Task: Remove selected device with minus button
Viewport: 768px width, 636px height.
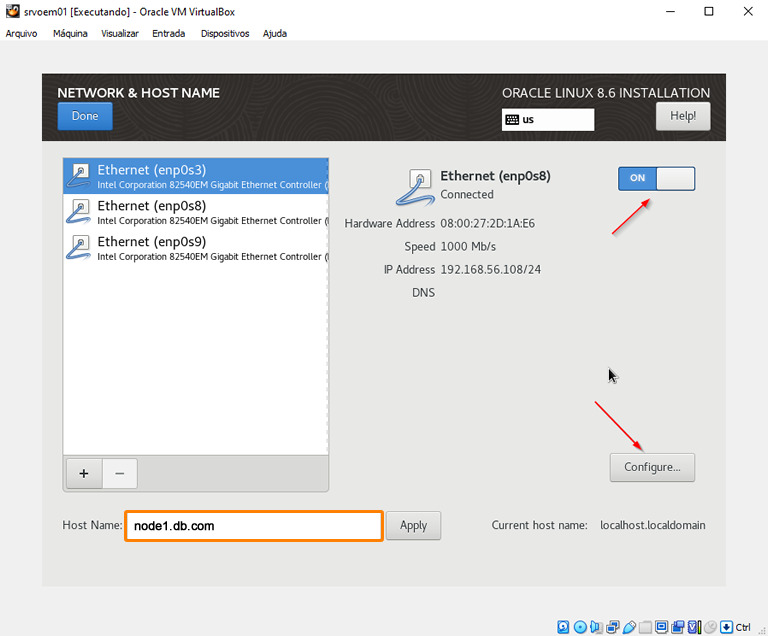Action: (x=120, y=473)
